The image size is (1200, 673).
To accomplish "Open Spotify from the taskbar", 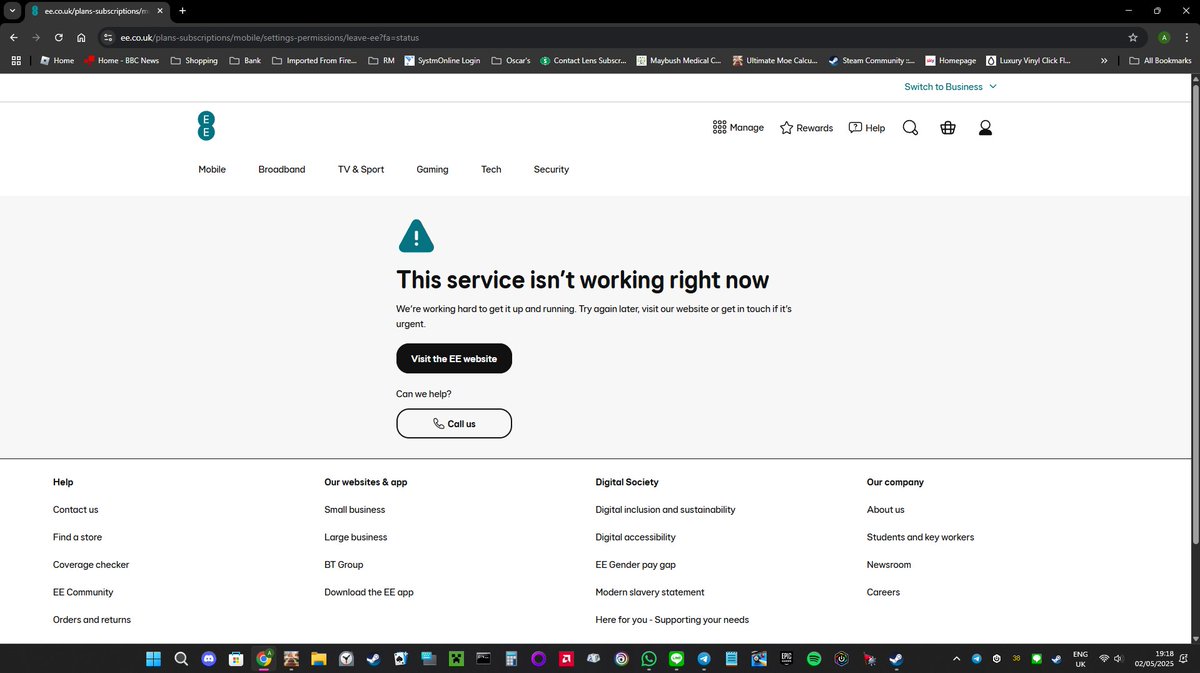I will pos(814,659).
